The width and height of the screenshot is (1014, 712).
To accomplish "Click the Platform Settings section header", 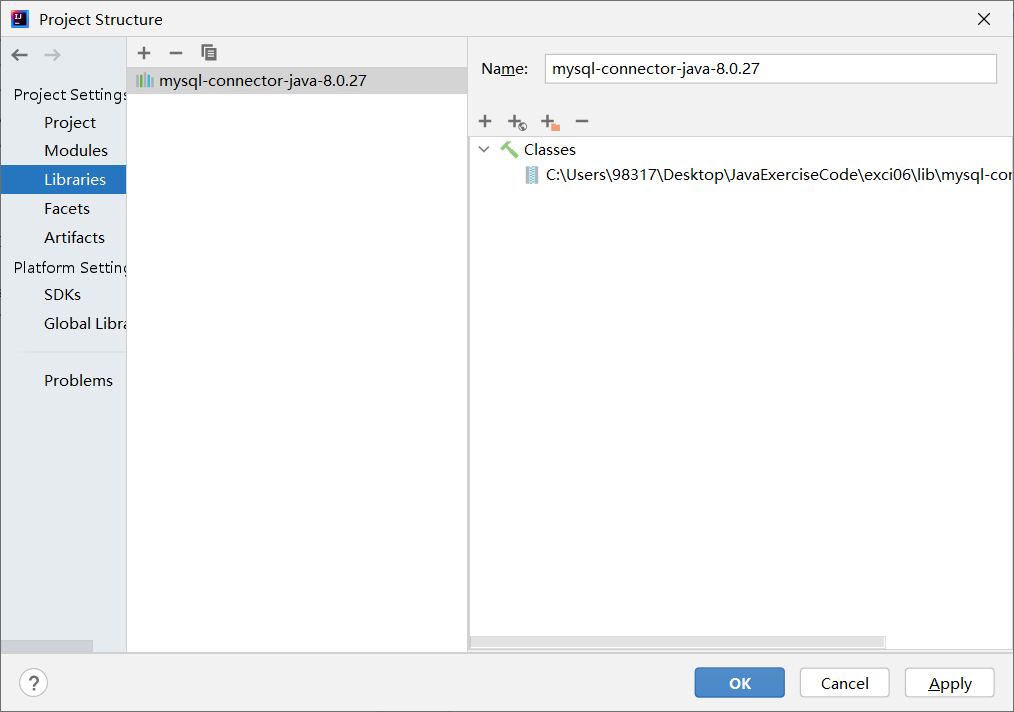I will click(x=70, y=267).
